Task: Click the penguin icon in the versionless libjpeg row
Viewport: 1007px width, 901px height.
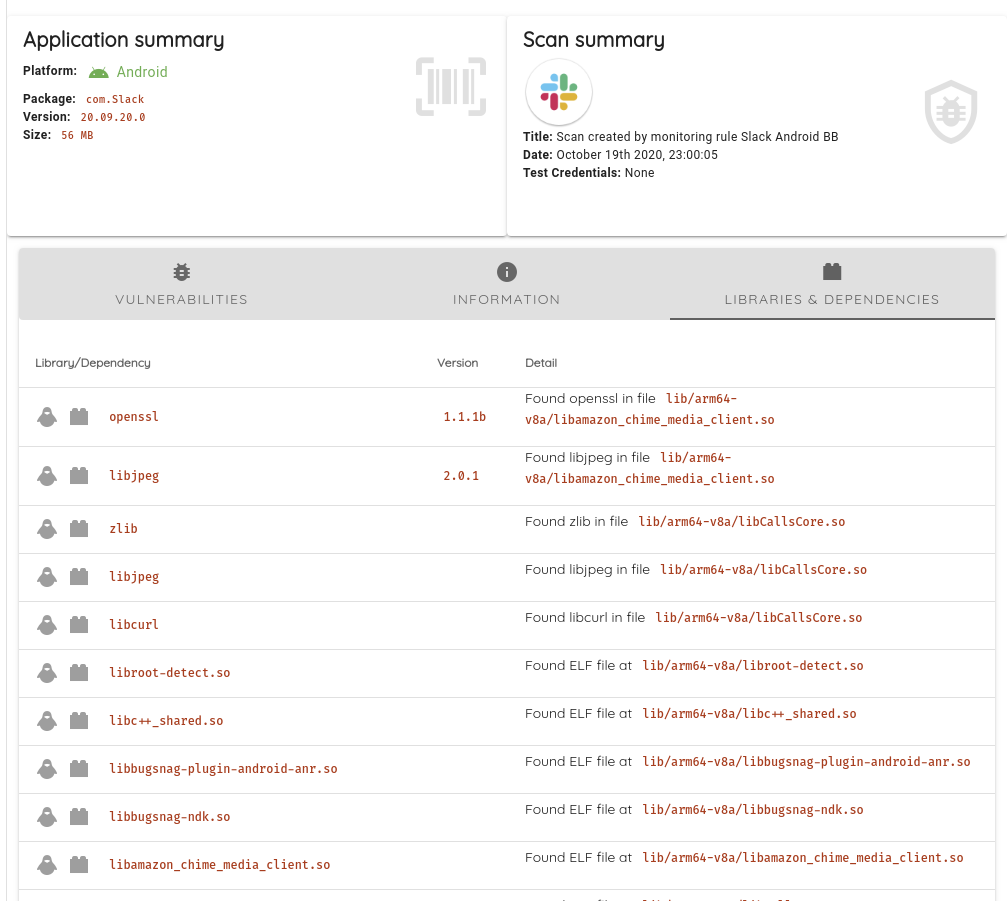Action: tap(47, 577)
